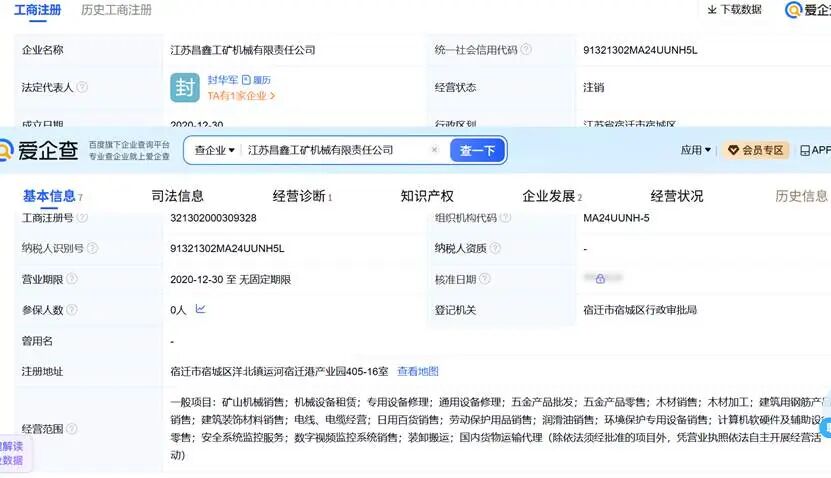Click help icon next to 纳税人识别号
Screen dimensions: 831x478
[x=92, y=248]
